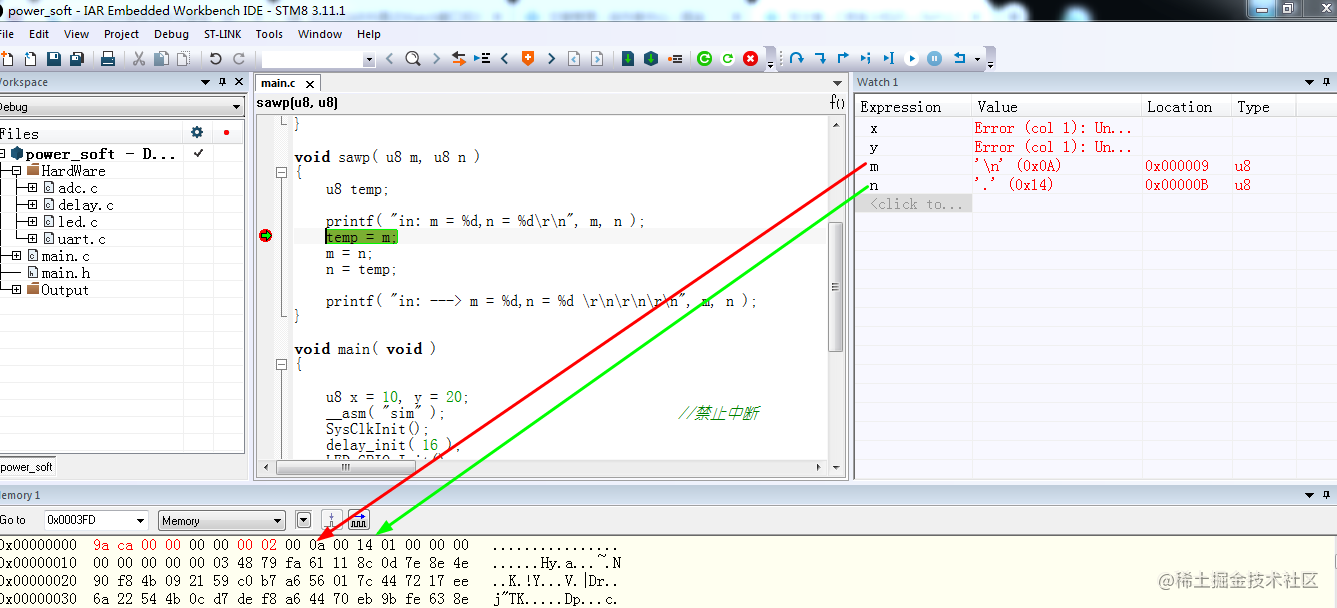Click the Copy toolbar icon
Screen dimensions: 1337x608
[160, 59]
